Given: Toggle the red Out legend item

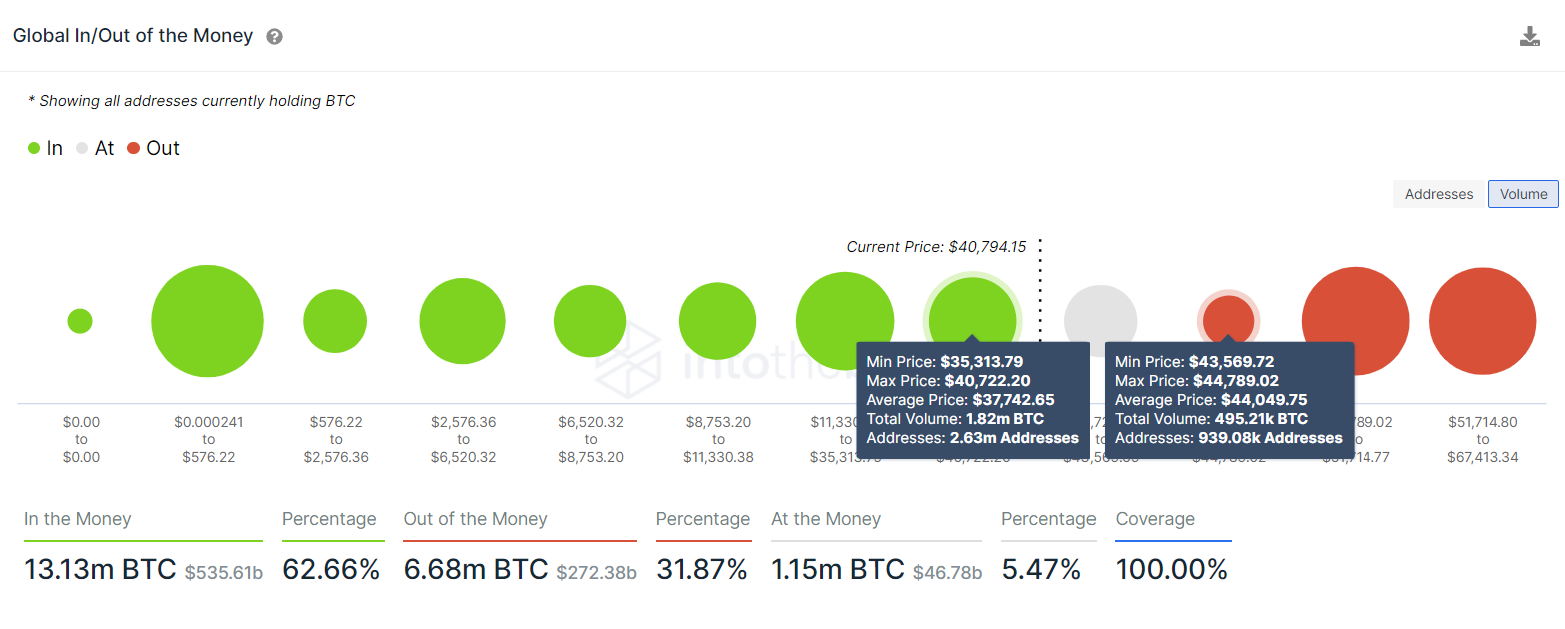Looking at the screenshot, I should [x=153, y=148].
